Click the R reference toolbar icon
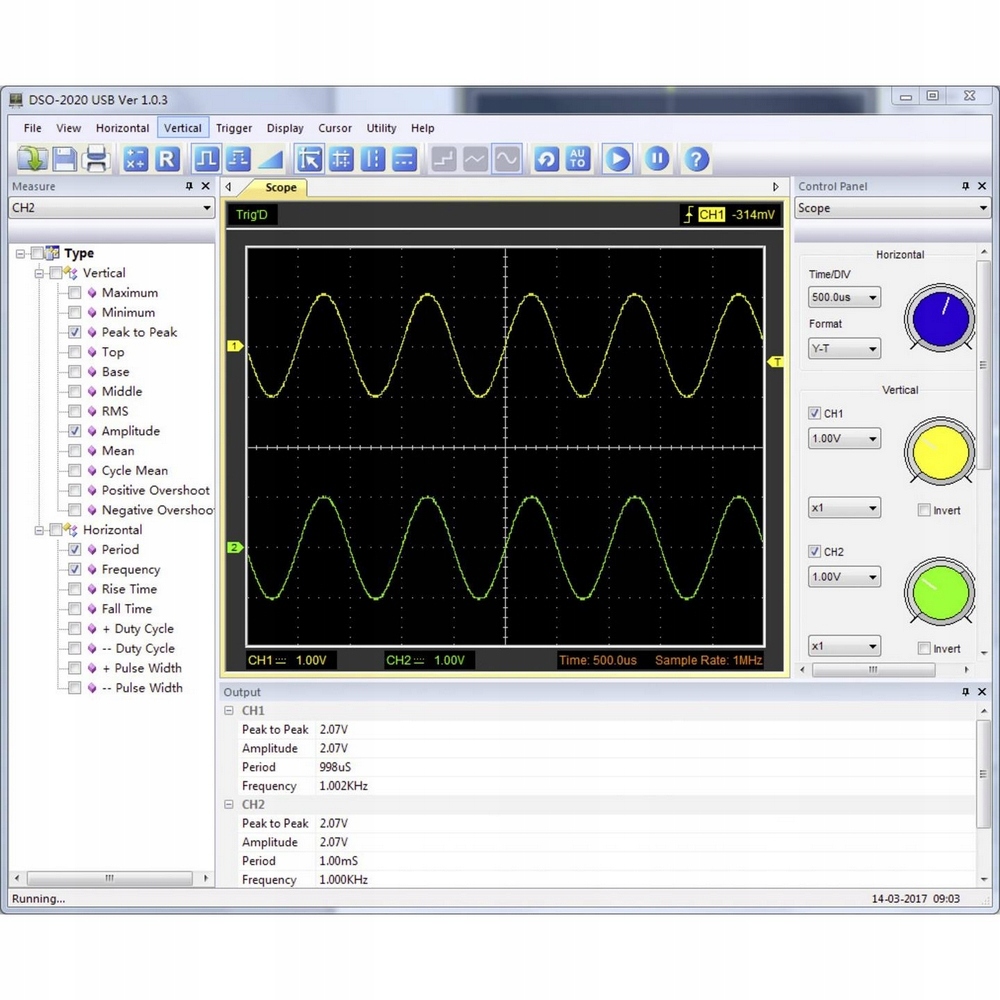The height and width of the screenshot is (1000, 1000). pyautogui.click(x=167, y=159)
